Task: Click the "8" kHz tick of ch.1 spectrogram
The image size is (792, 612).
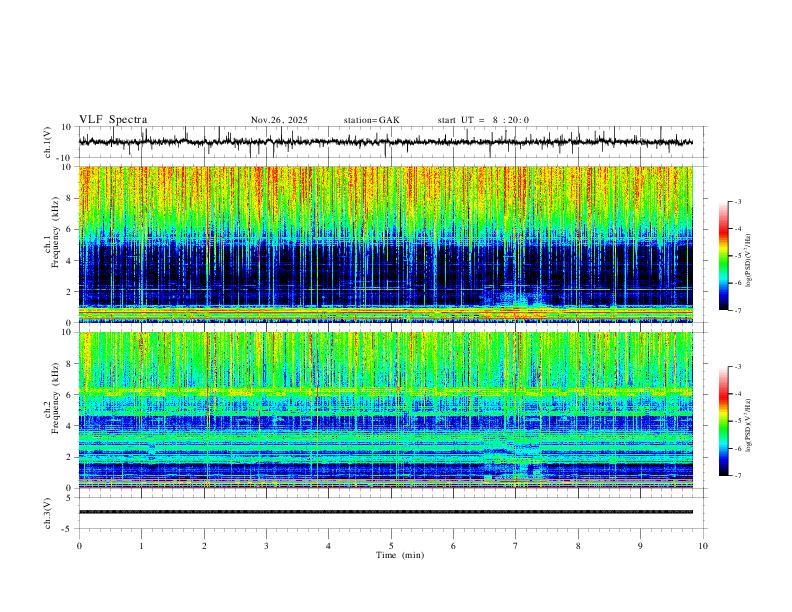Action: click(70, 198)
